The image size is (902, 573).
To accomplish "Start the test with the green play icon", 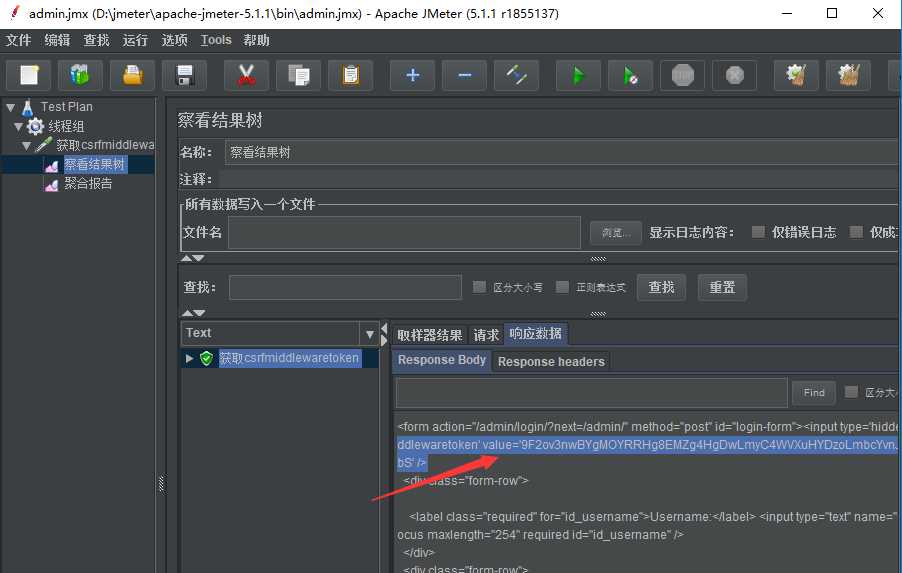I will coord(579,75).
